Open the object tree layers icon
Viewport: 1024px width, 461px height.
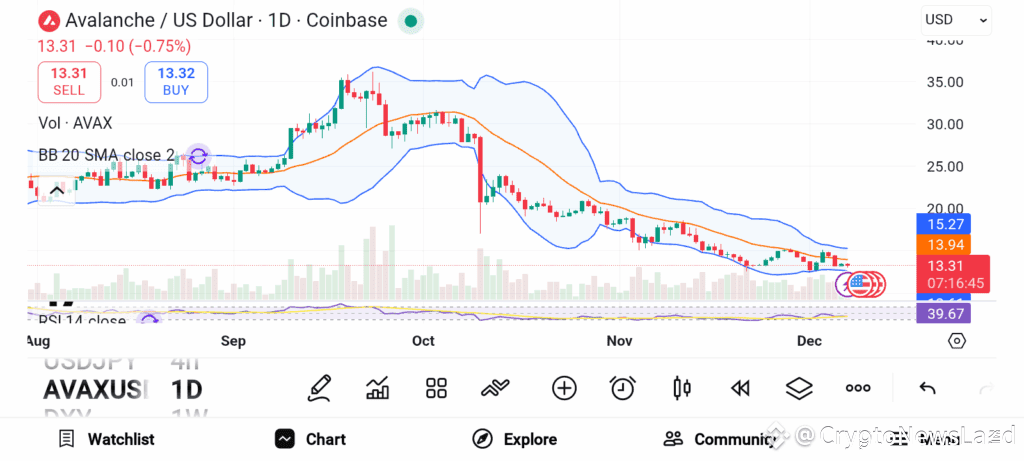coord(799,389)
